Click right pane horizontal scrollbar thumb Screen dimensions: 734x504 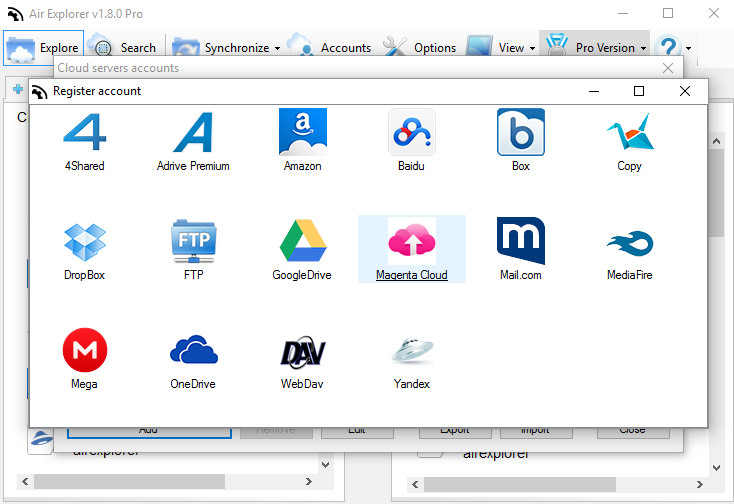[x=520, y=484]
